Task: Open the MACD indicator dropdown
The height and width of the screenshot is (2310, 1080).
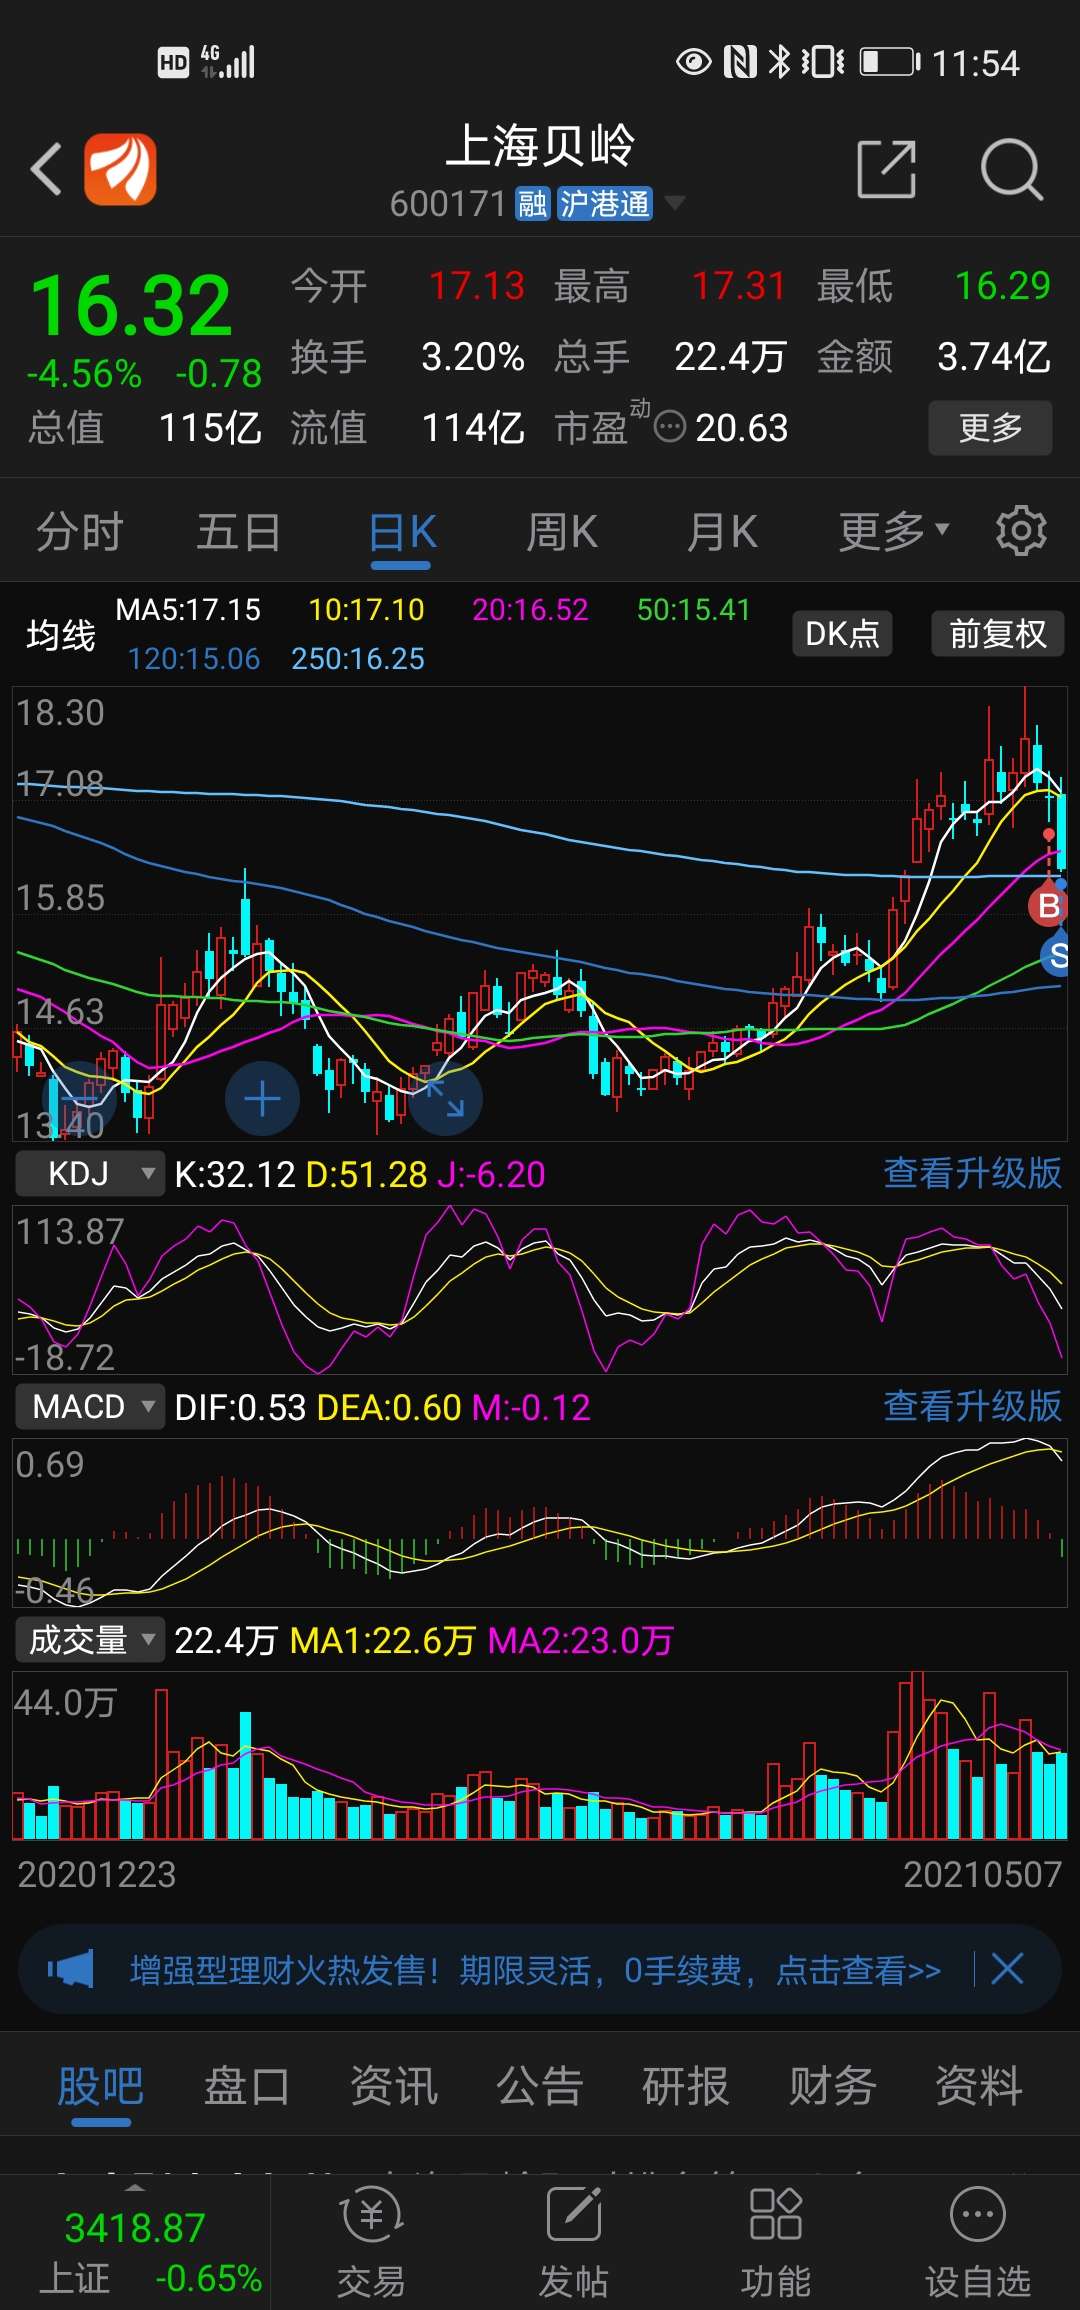Action: (x=90, y=1407)
